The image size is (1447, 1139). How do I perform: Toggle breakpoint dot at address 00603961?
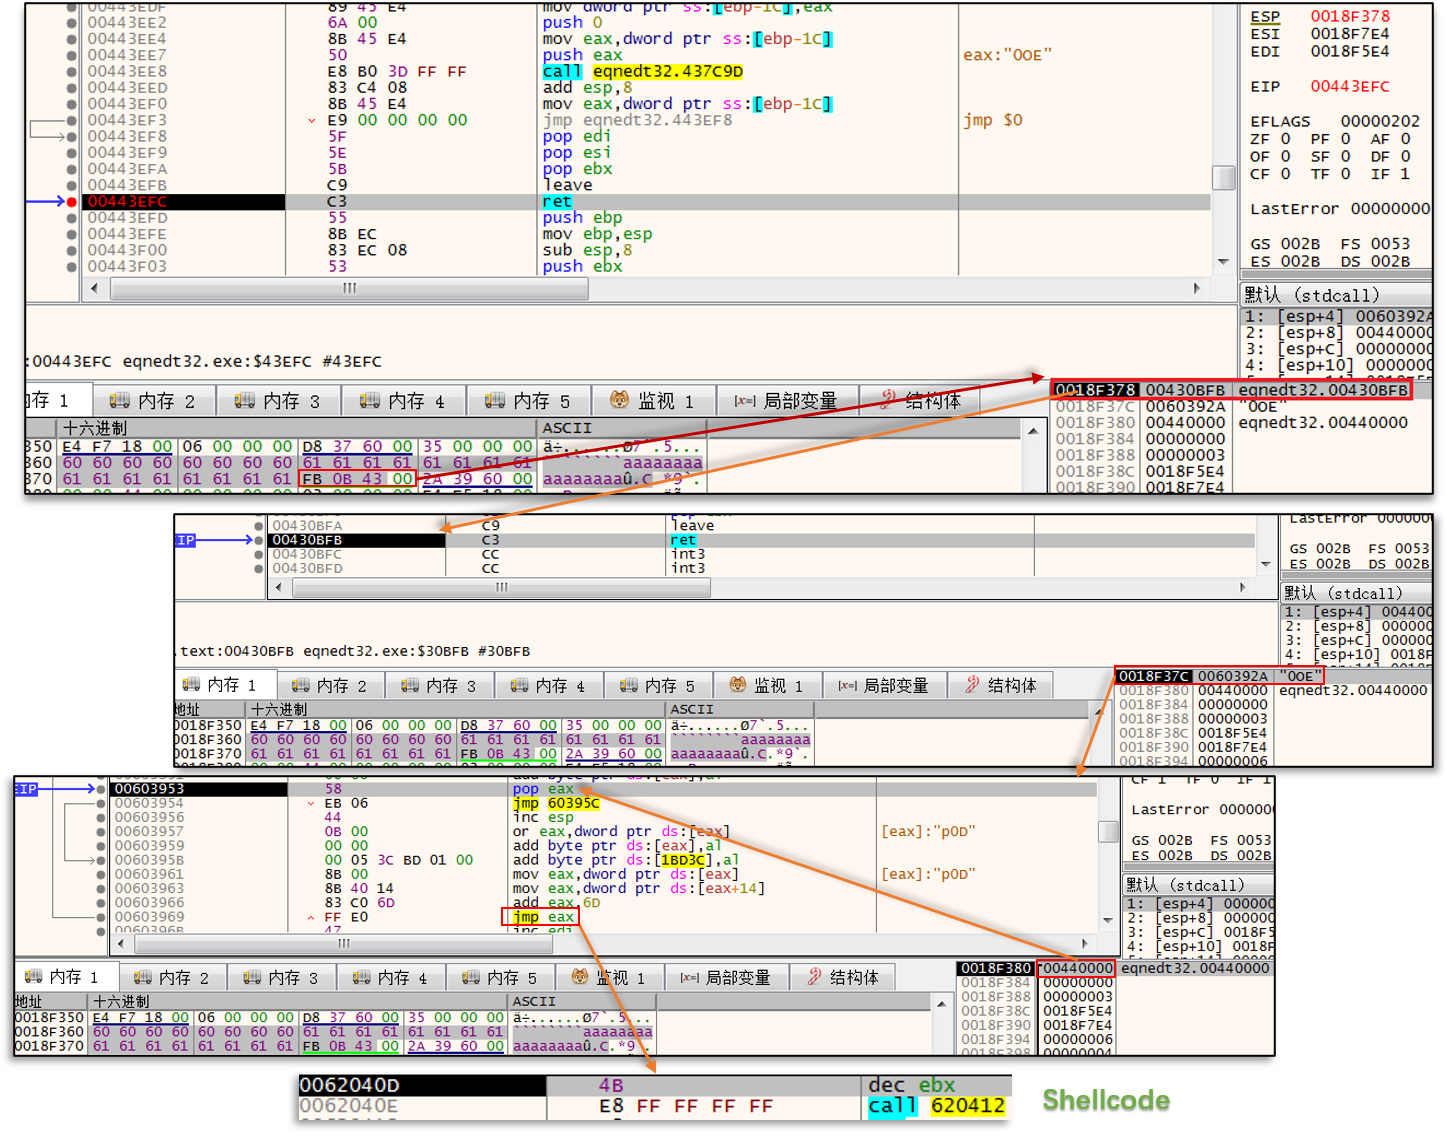pyautogui.click(x=101, y=874)
